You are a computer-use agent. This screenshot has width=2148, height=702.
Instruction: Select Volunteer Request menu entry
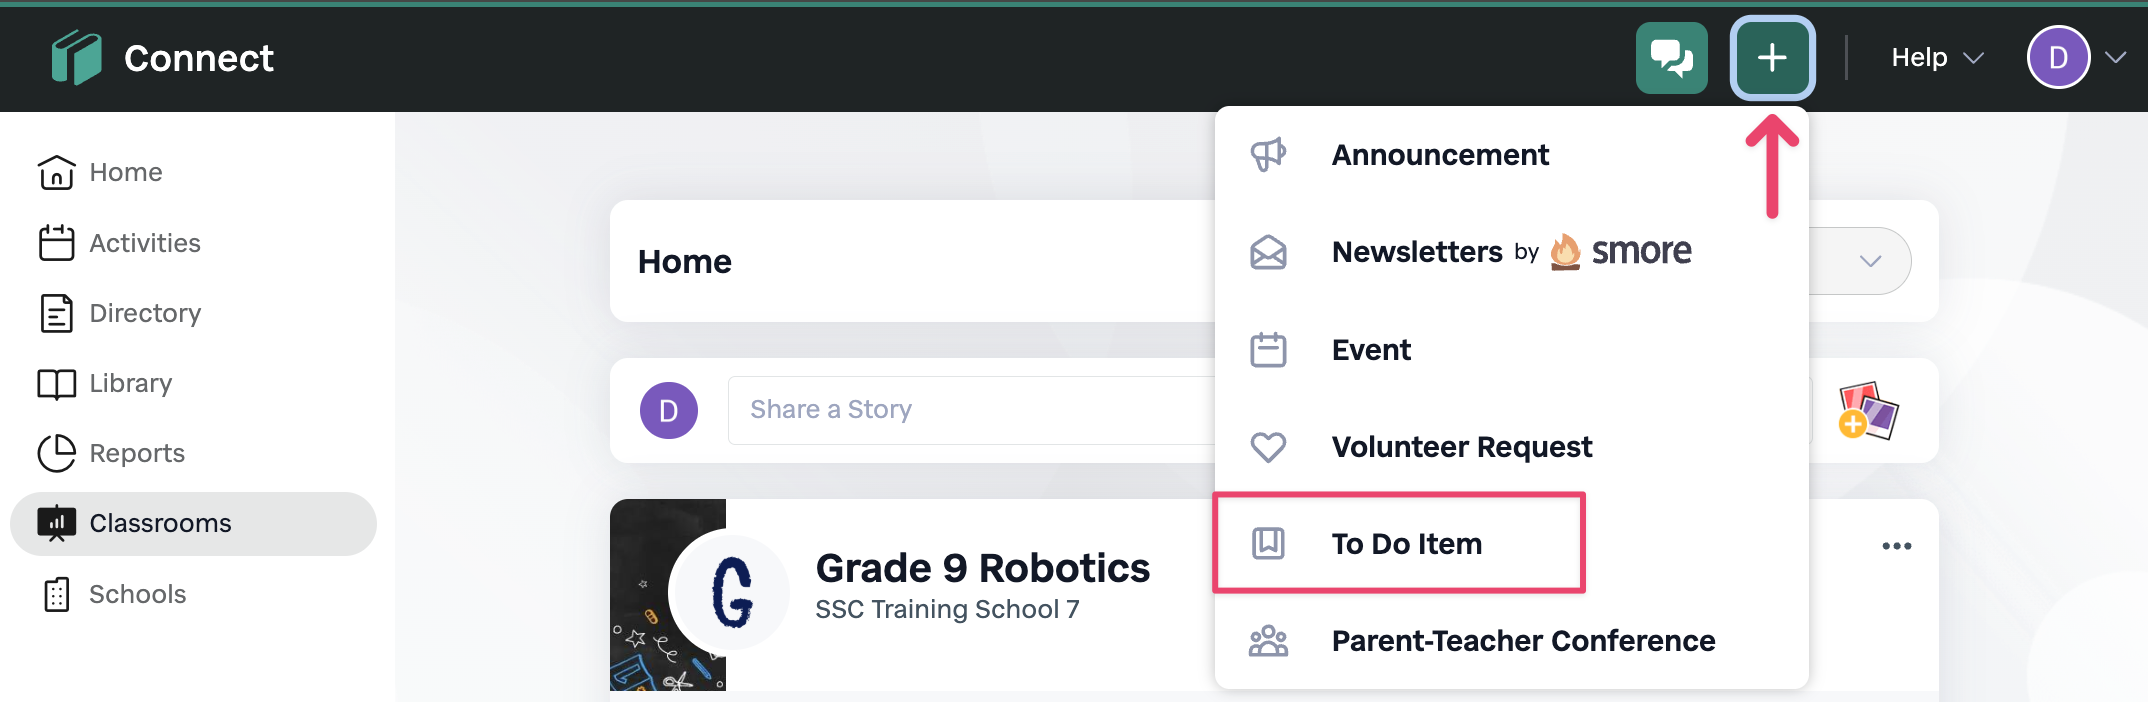(1461, 447)
